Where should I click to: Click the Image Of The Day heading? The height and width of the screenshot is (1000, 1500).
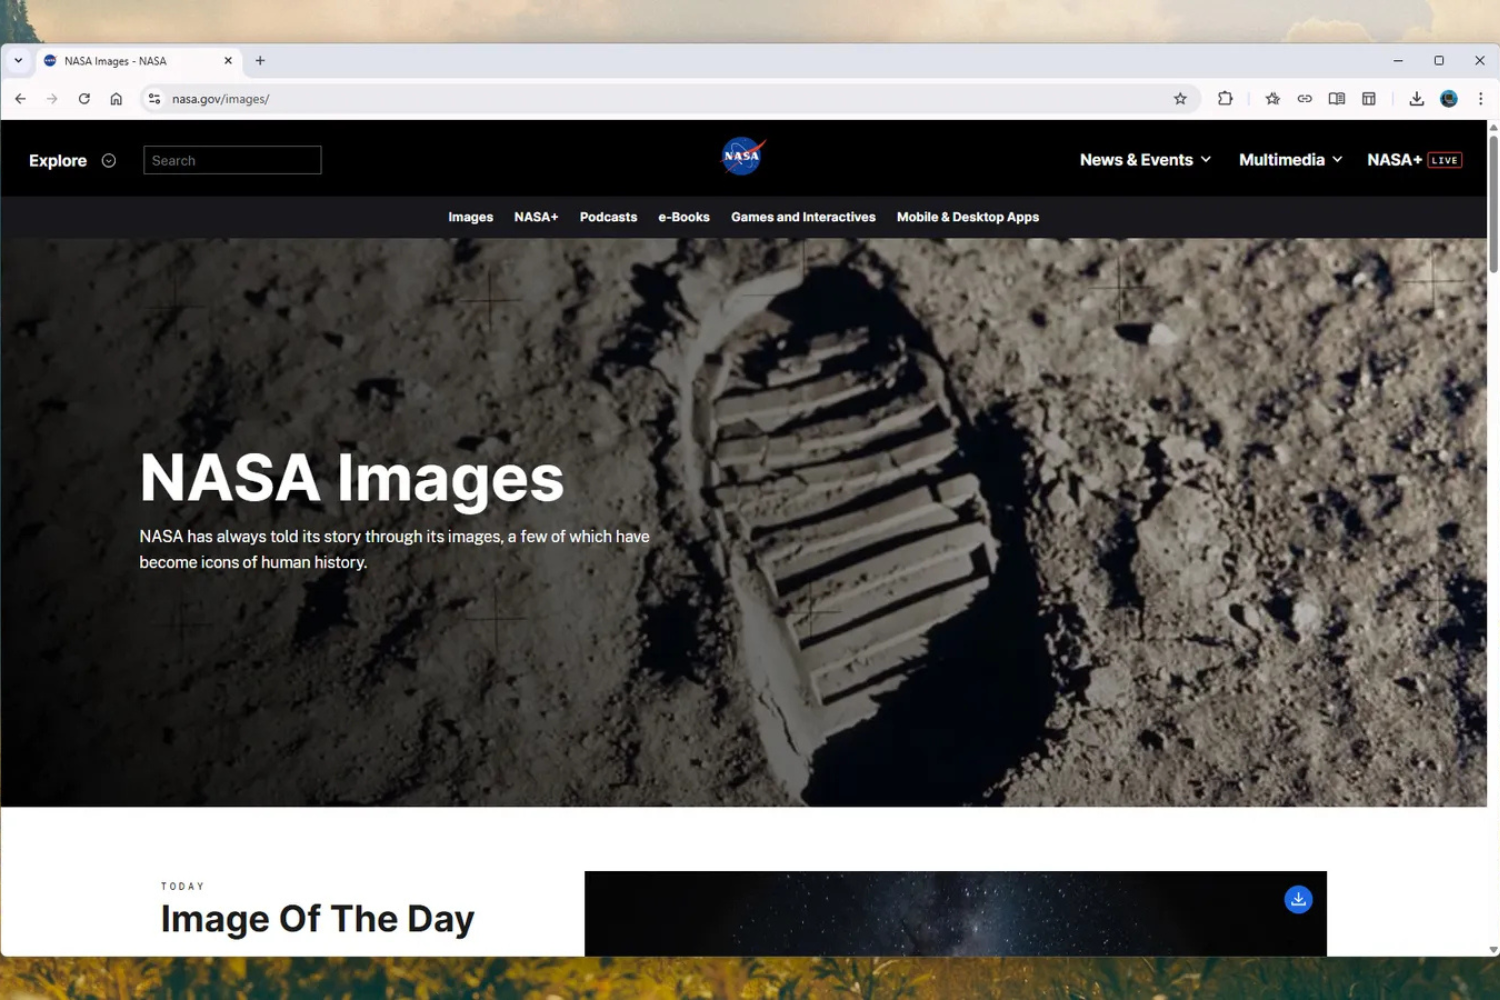click(x=318, y=919)
